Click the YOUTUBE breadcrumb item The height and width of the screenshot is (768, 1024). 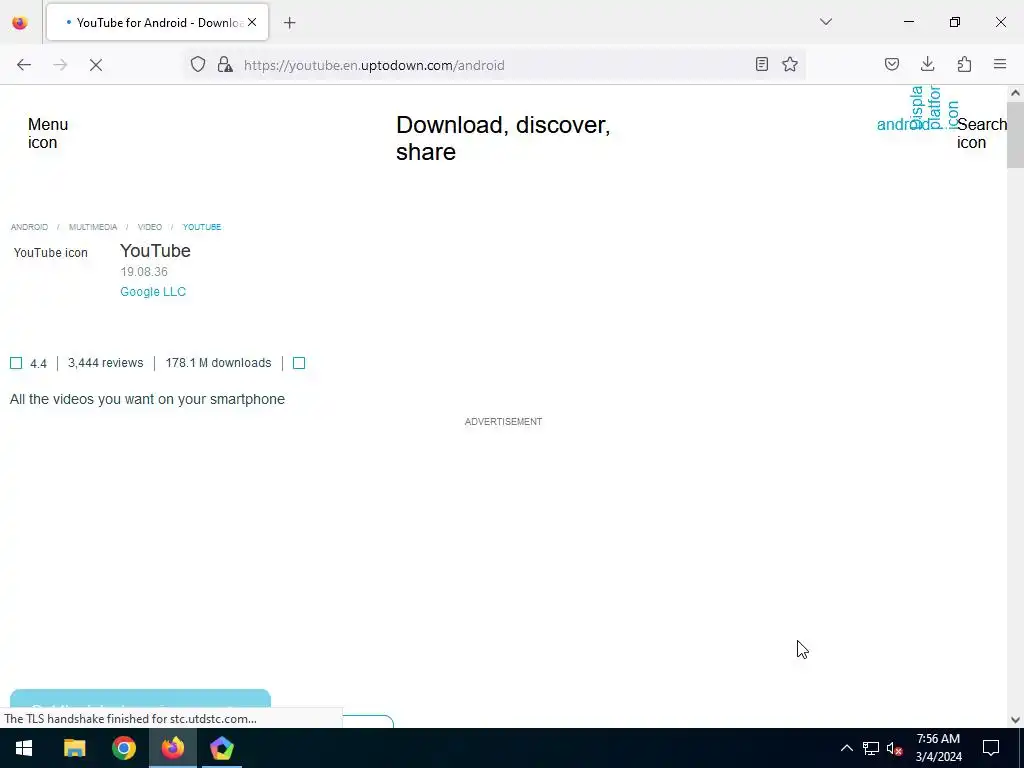tap(202, 227)
